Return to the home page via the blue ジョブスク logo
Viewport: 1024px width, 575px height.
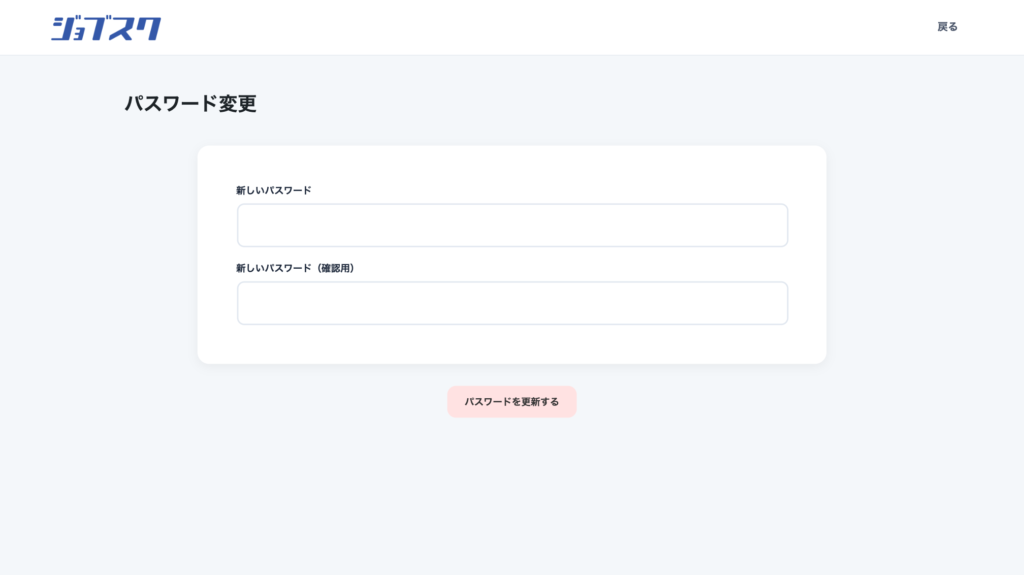pos(106,28)
